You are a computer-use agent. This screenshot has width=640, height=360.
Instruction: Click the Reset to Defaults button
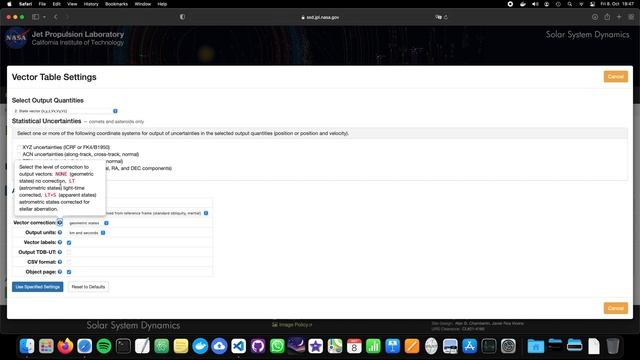88,287
